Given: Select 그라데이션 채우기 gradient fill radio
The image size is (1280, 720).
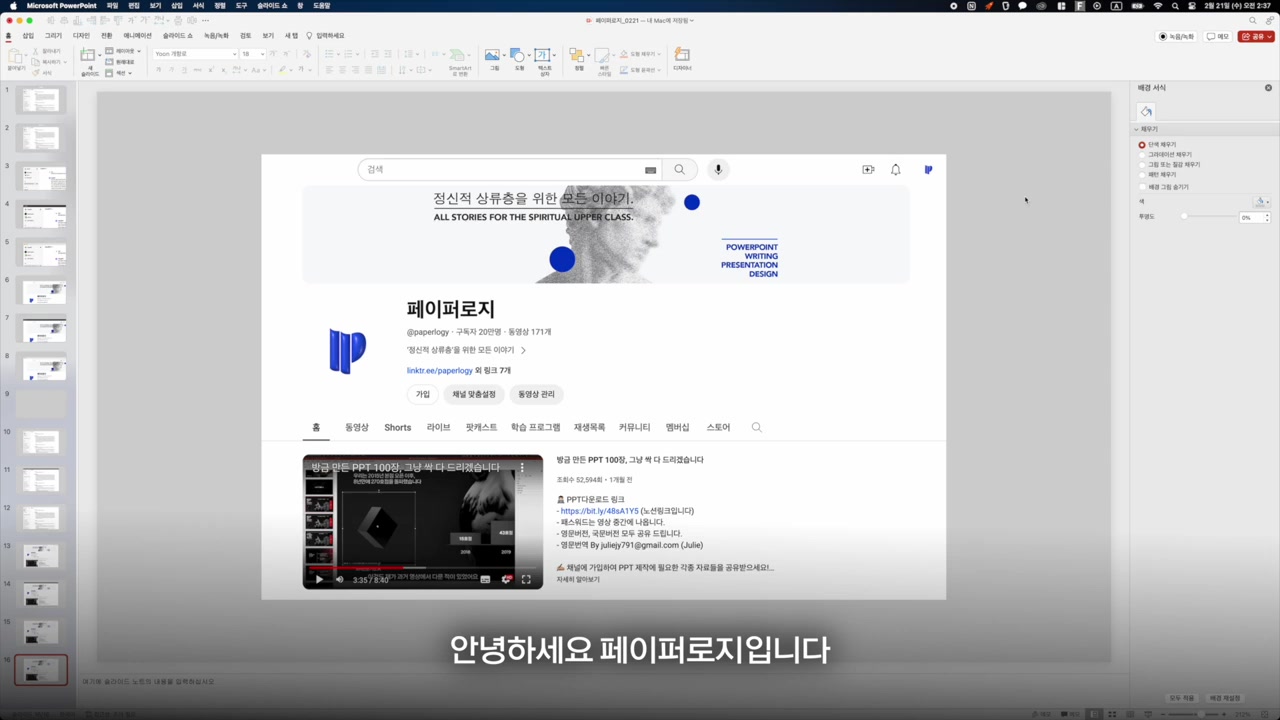Looking at the screenshot, I should coord(1142,155).
